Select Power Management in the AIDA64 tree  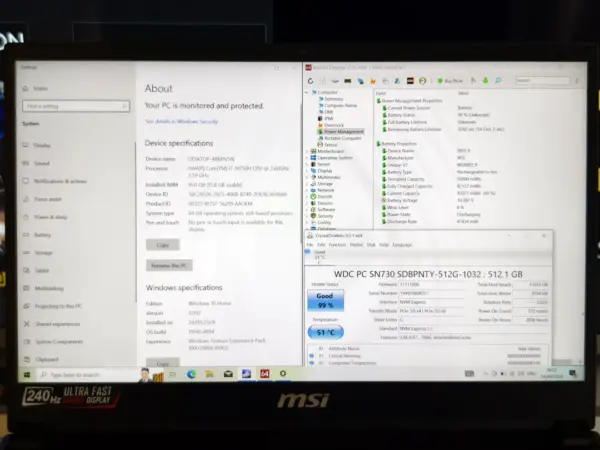coord(343,132)
